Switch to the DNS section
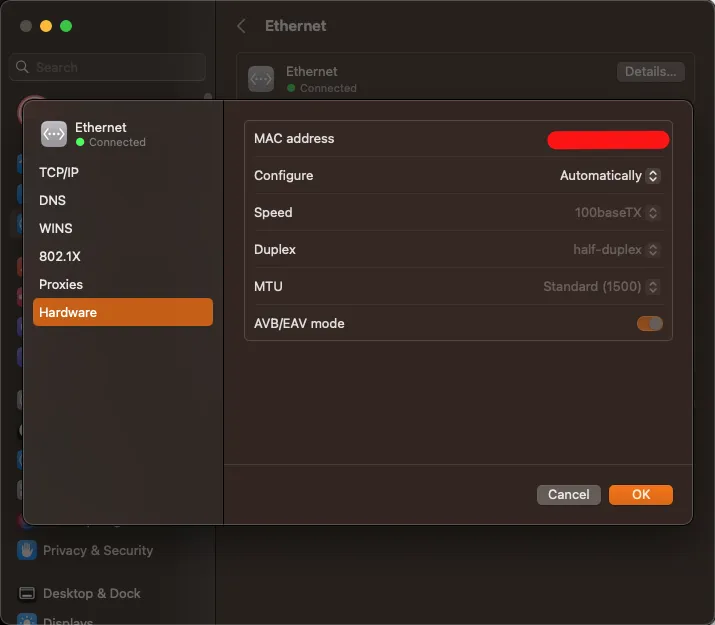 click(123, 200)
